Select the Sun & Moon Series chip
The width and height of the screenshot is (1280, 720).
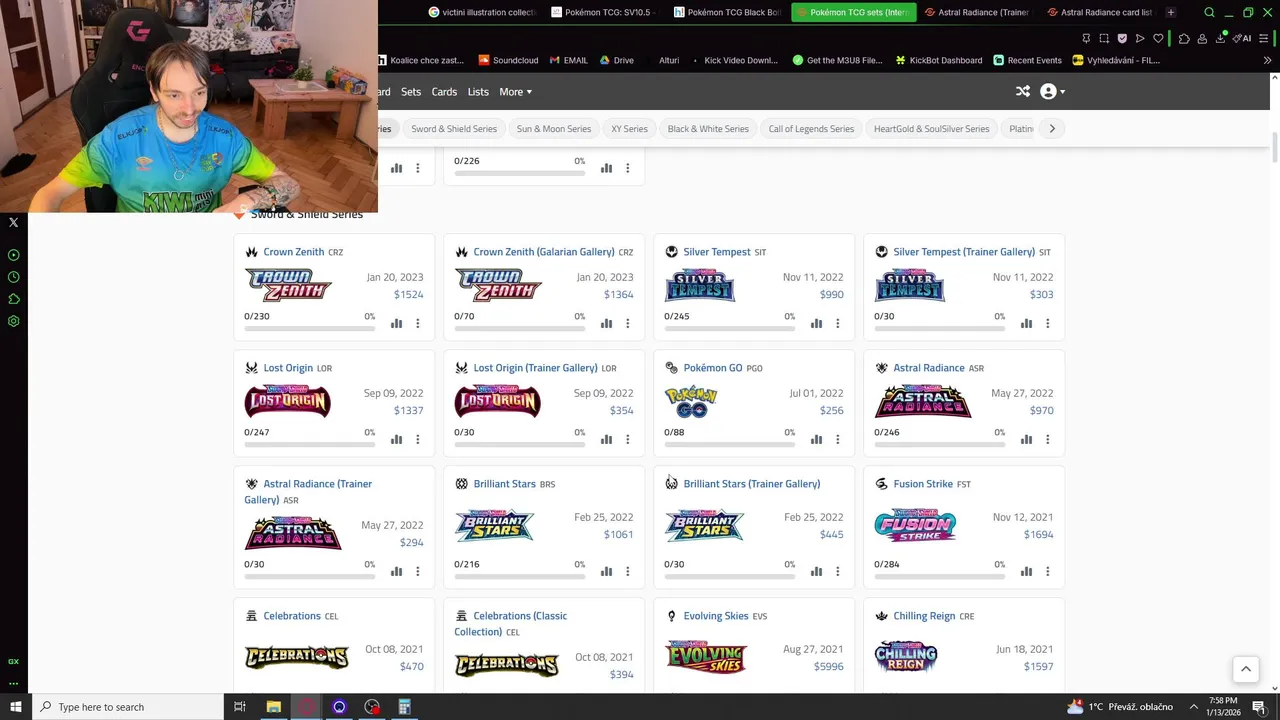[553, 128]
